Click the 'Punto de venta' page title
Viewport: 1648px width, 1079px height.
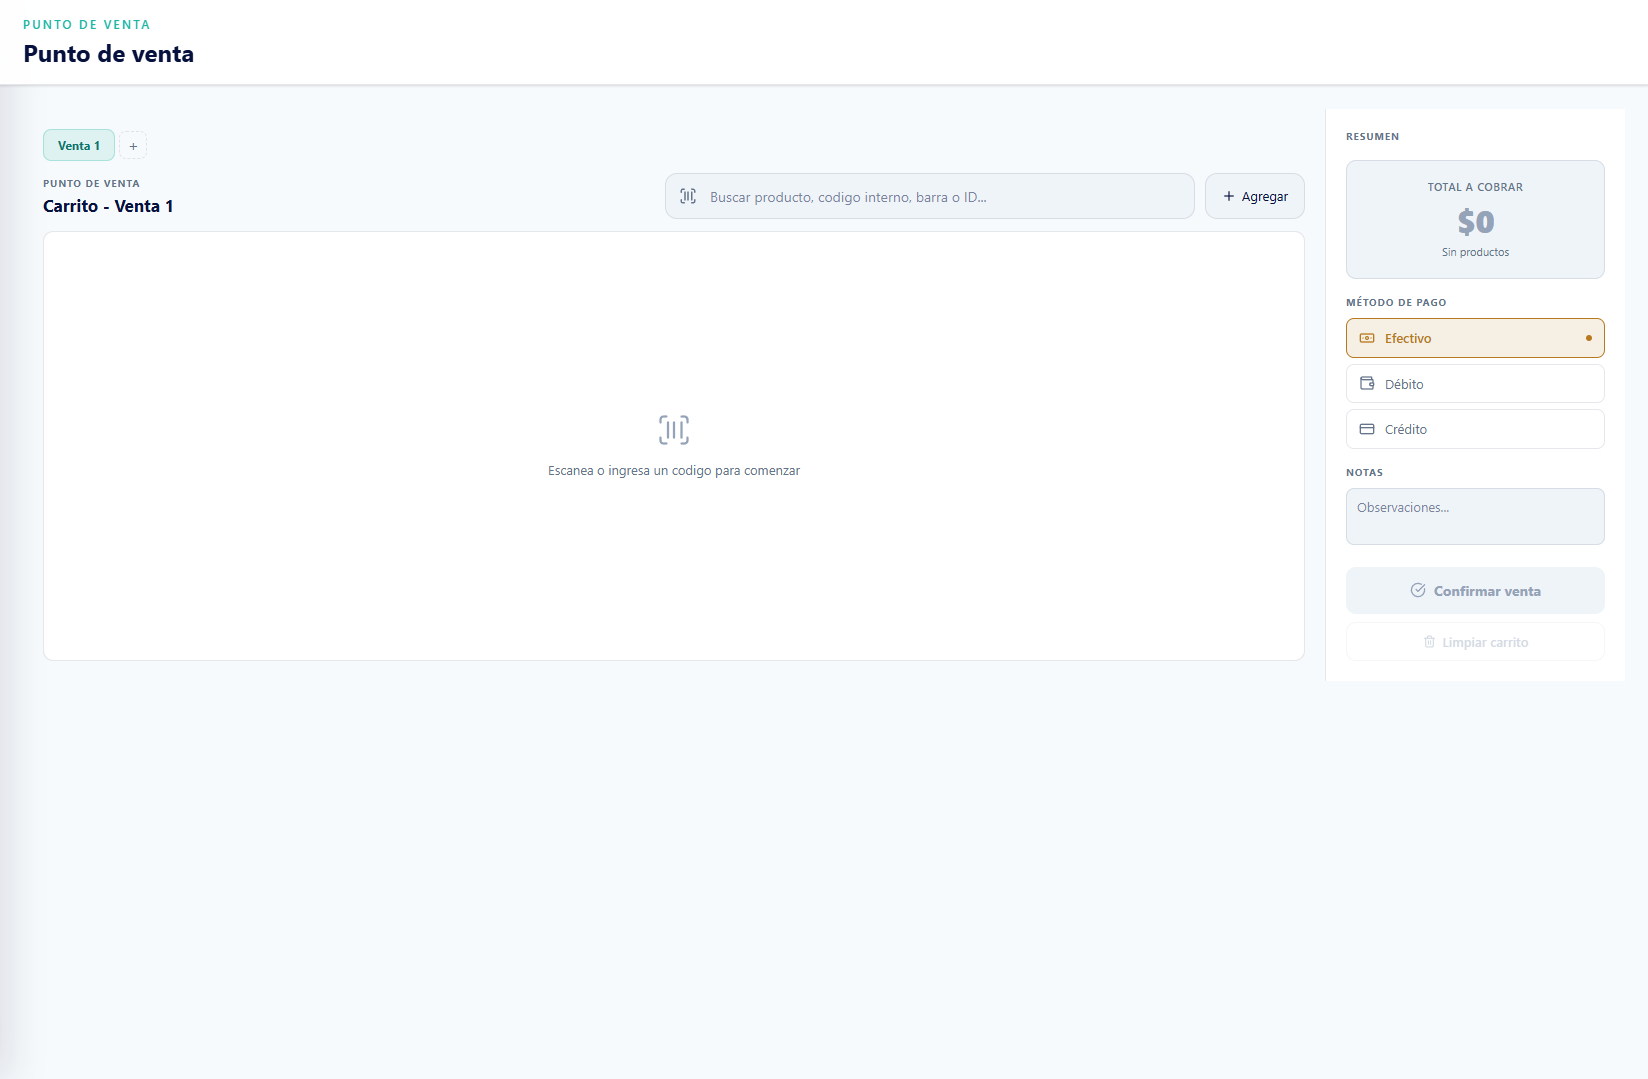tap(109, 54)
